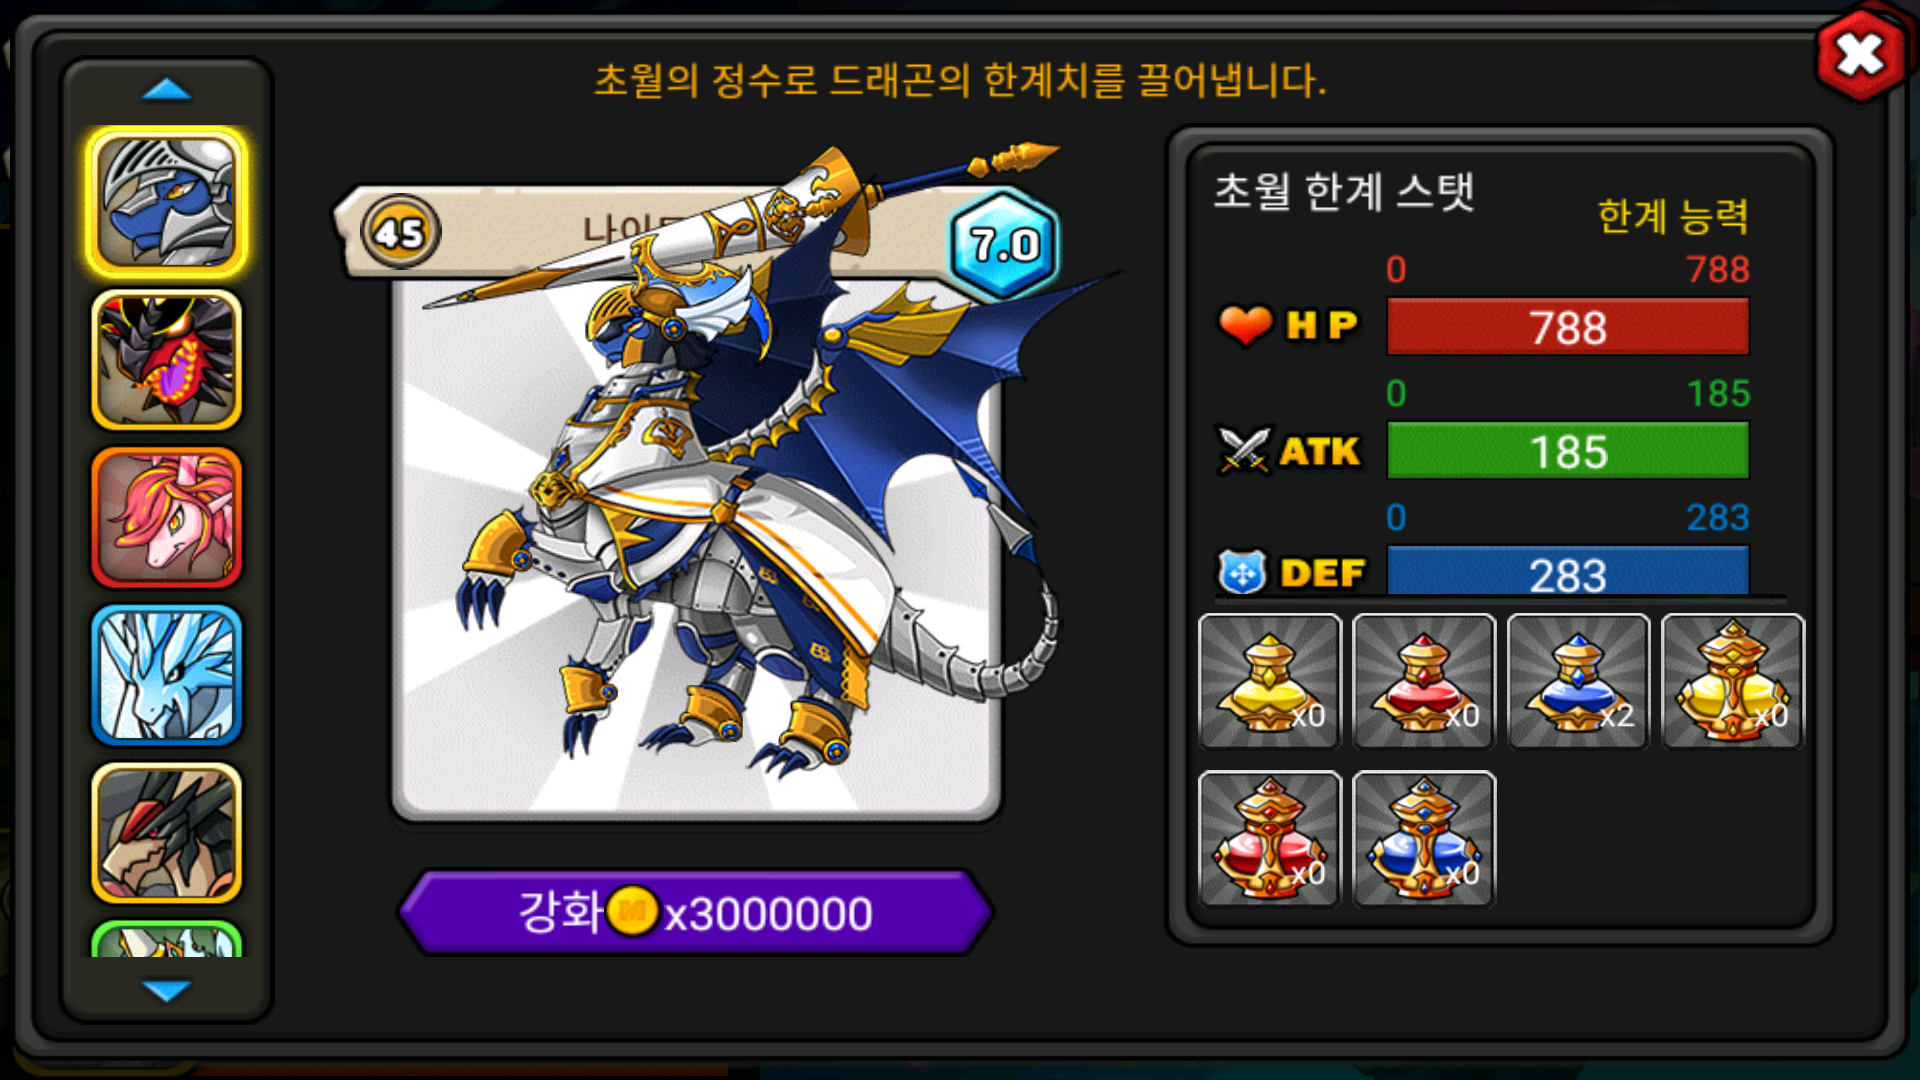1920x1080 pixels.
Task: Select the blue armored knight dragon portrait
Action: pos(167,203)
